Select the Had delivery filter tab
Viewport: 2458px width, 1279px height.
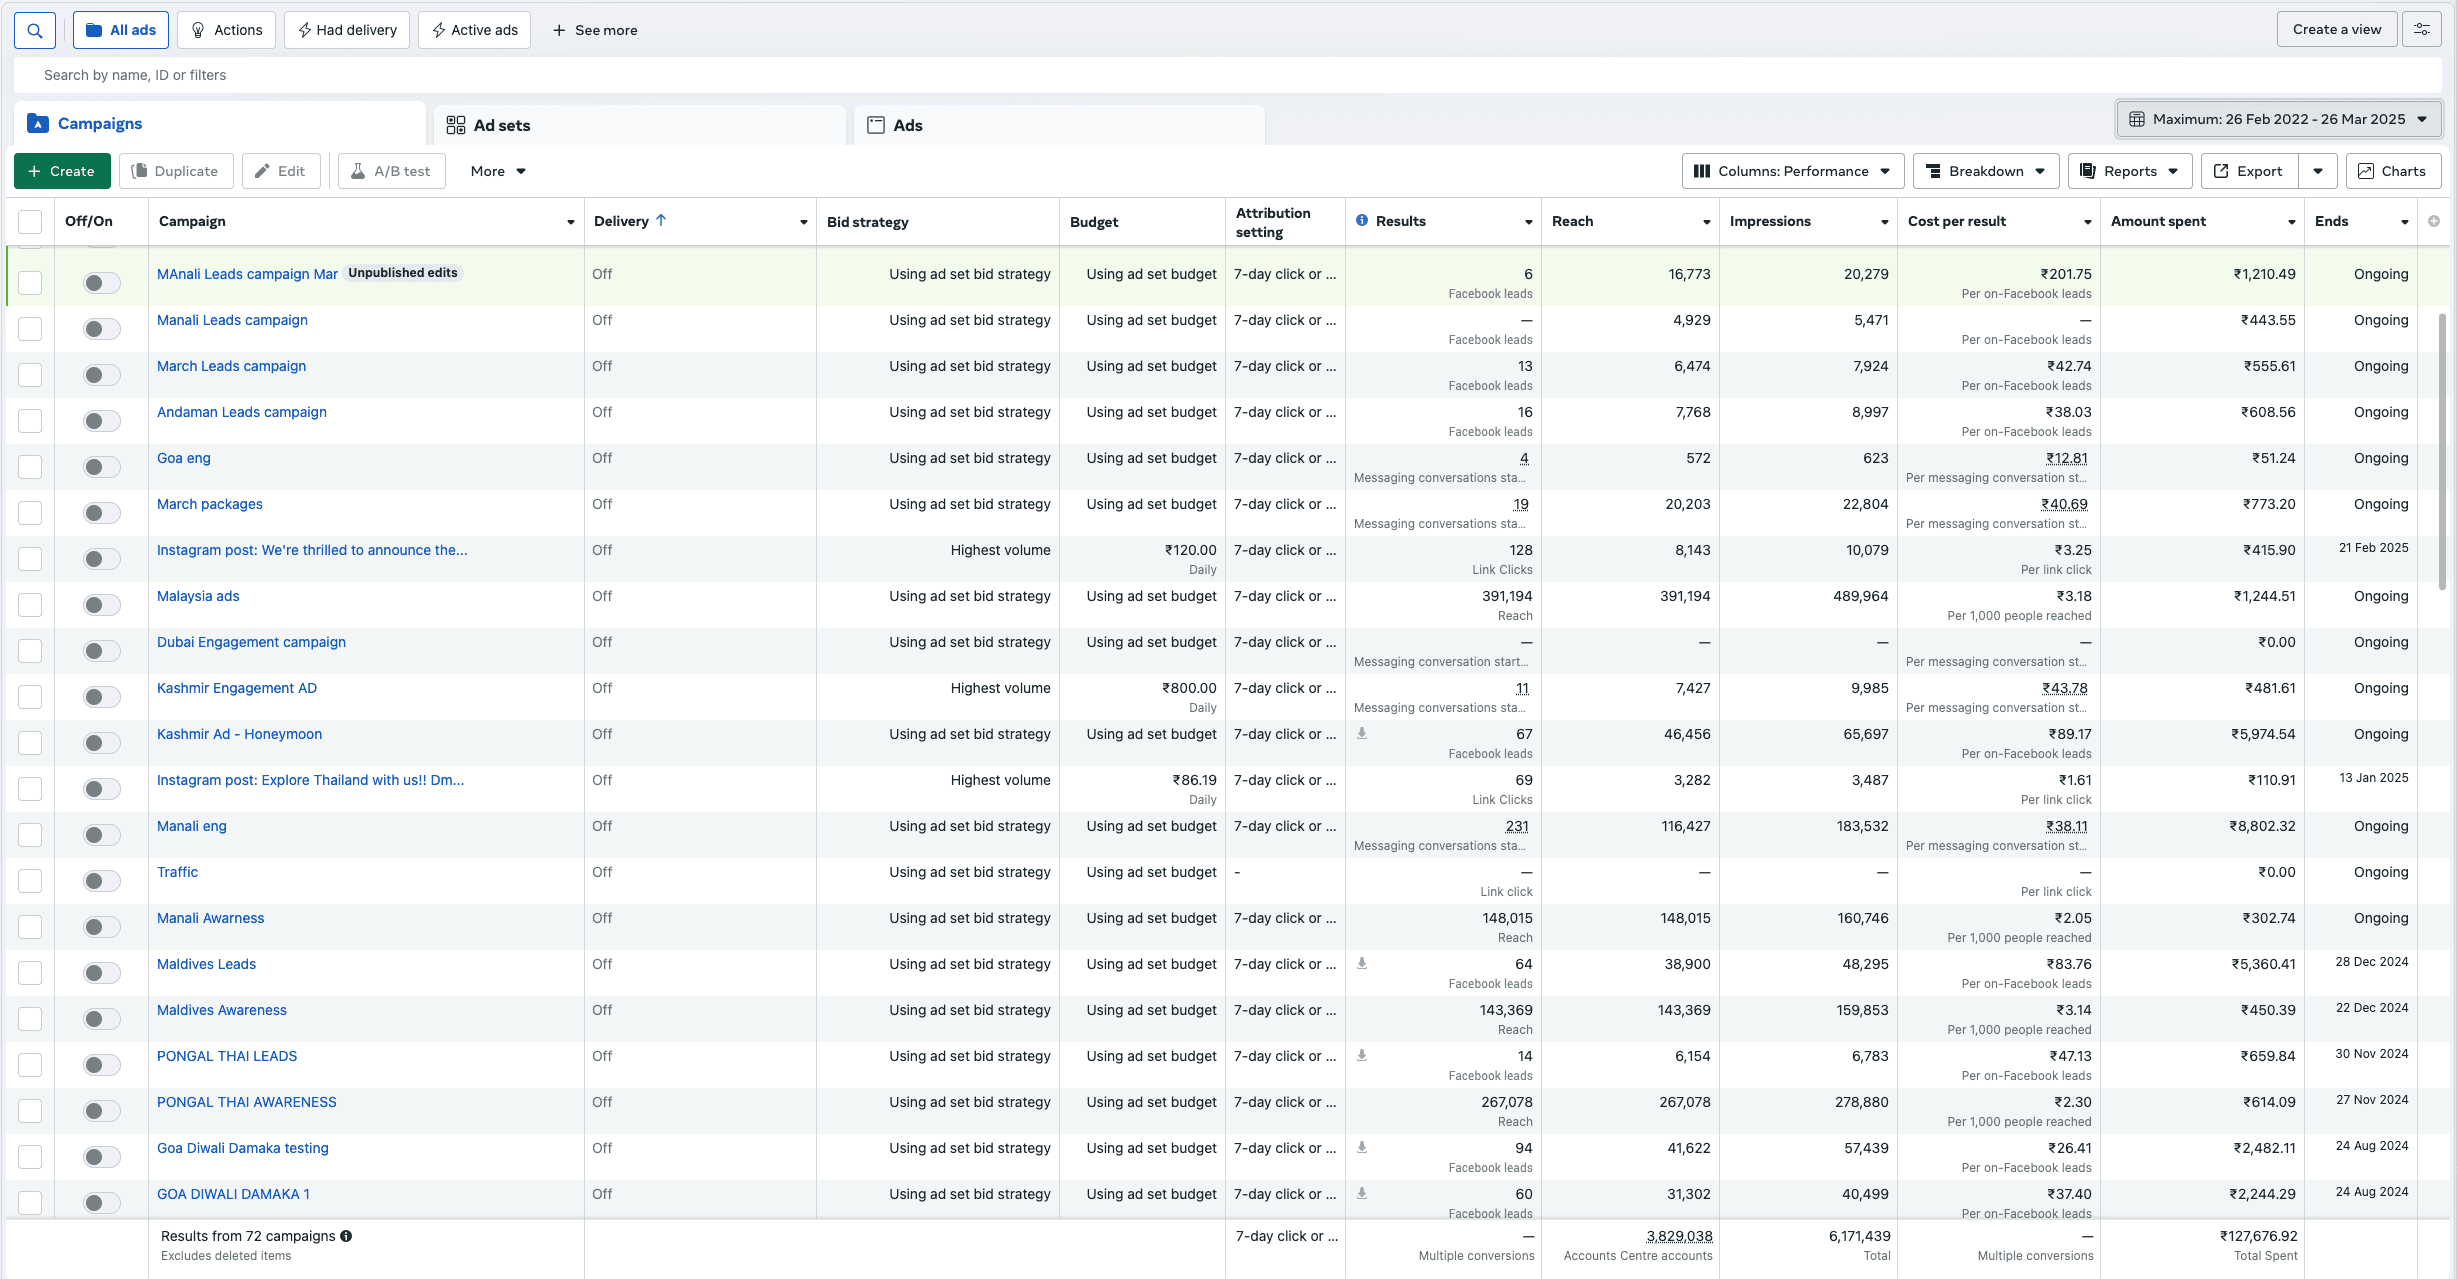pyautogui.click(x=347, y=30)
